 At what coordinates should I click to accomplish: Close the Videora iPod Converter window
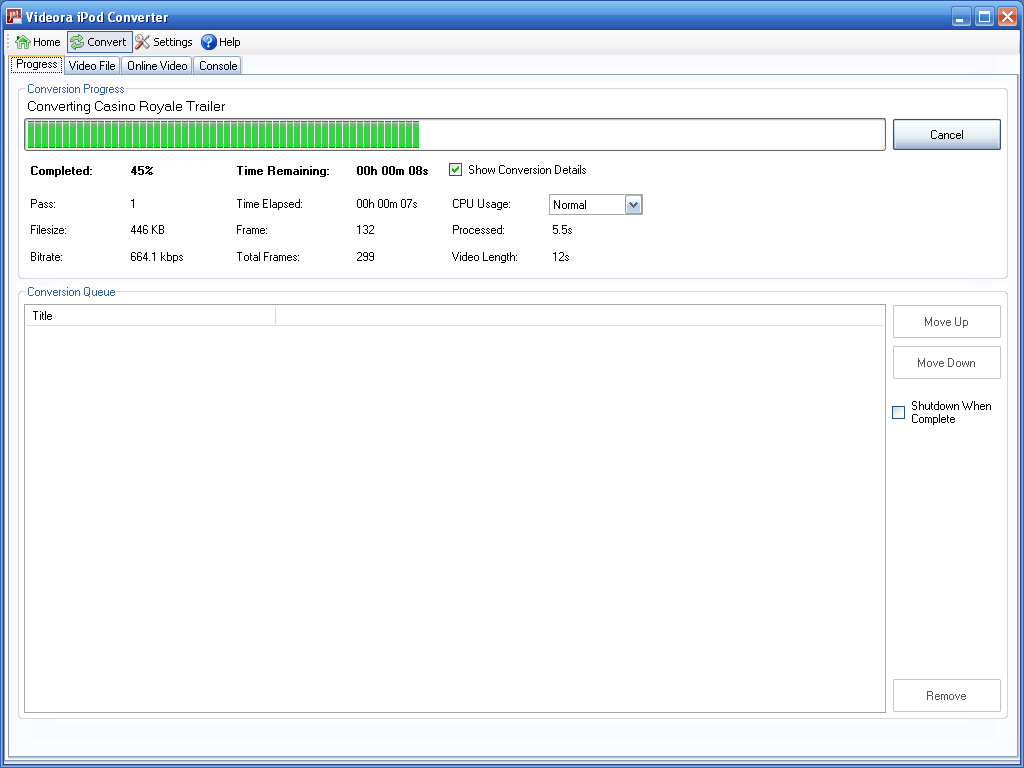(1008, 16)
